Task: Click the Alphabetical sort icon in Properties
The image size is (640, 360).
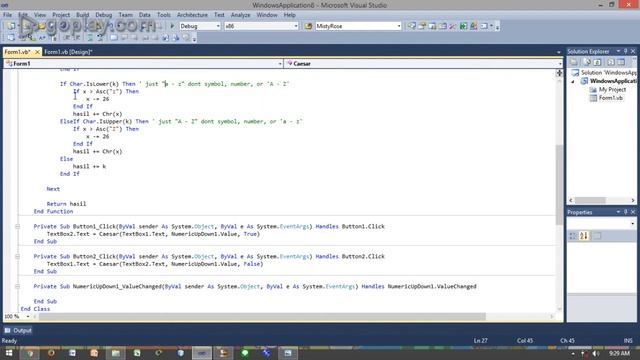Action: (584, 236)
